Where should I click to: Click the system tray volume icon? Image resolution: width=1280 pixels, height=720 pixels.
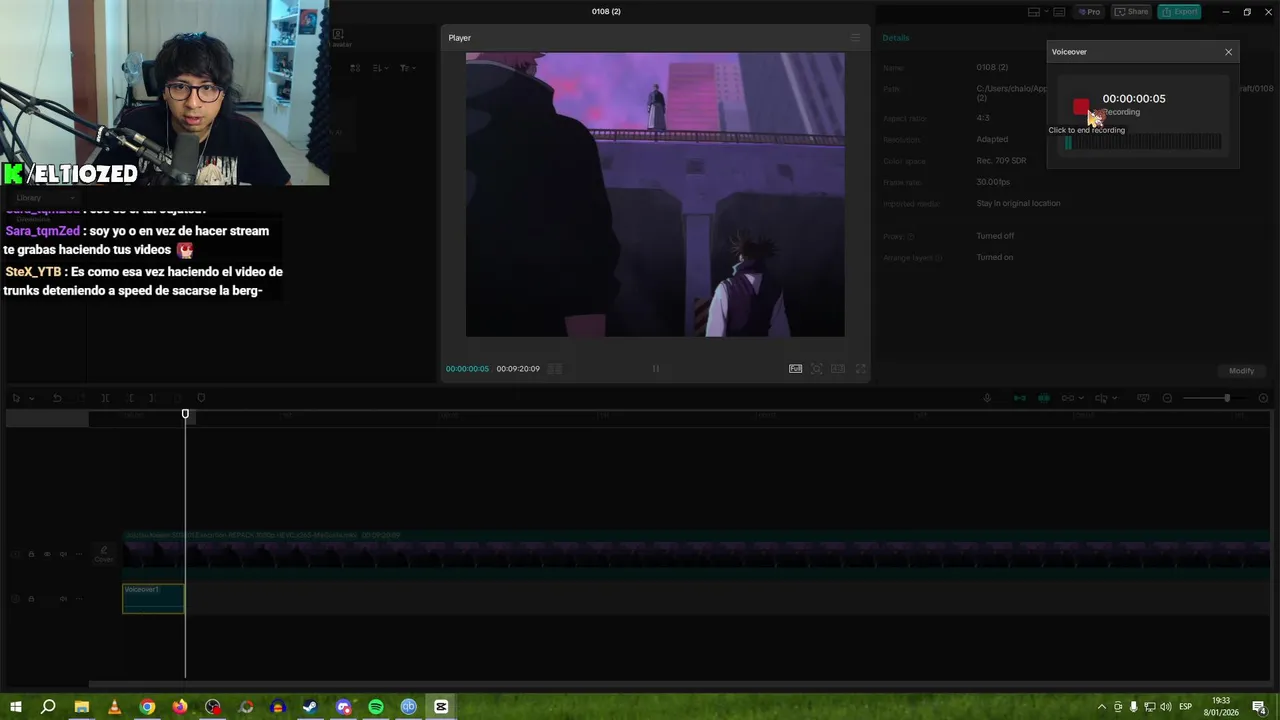pos(1165,707)
